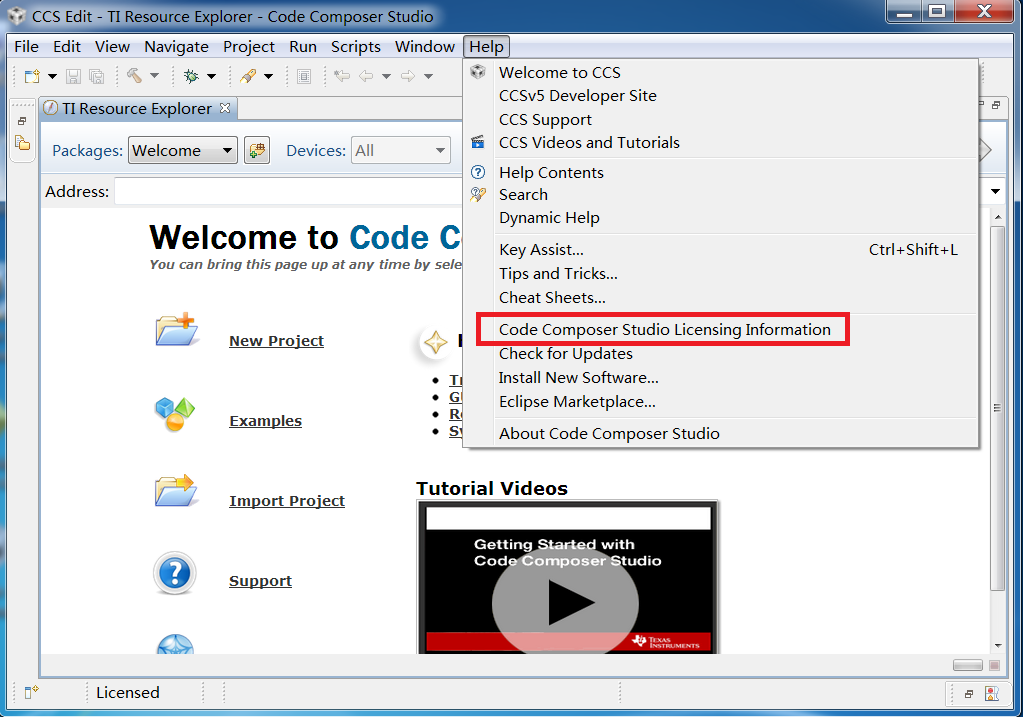1023x717 pixels.
Task: Click the block selection mode toolbar icon
Action: coord(304,76)
